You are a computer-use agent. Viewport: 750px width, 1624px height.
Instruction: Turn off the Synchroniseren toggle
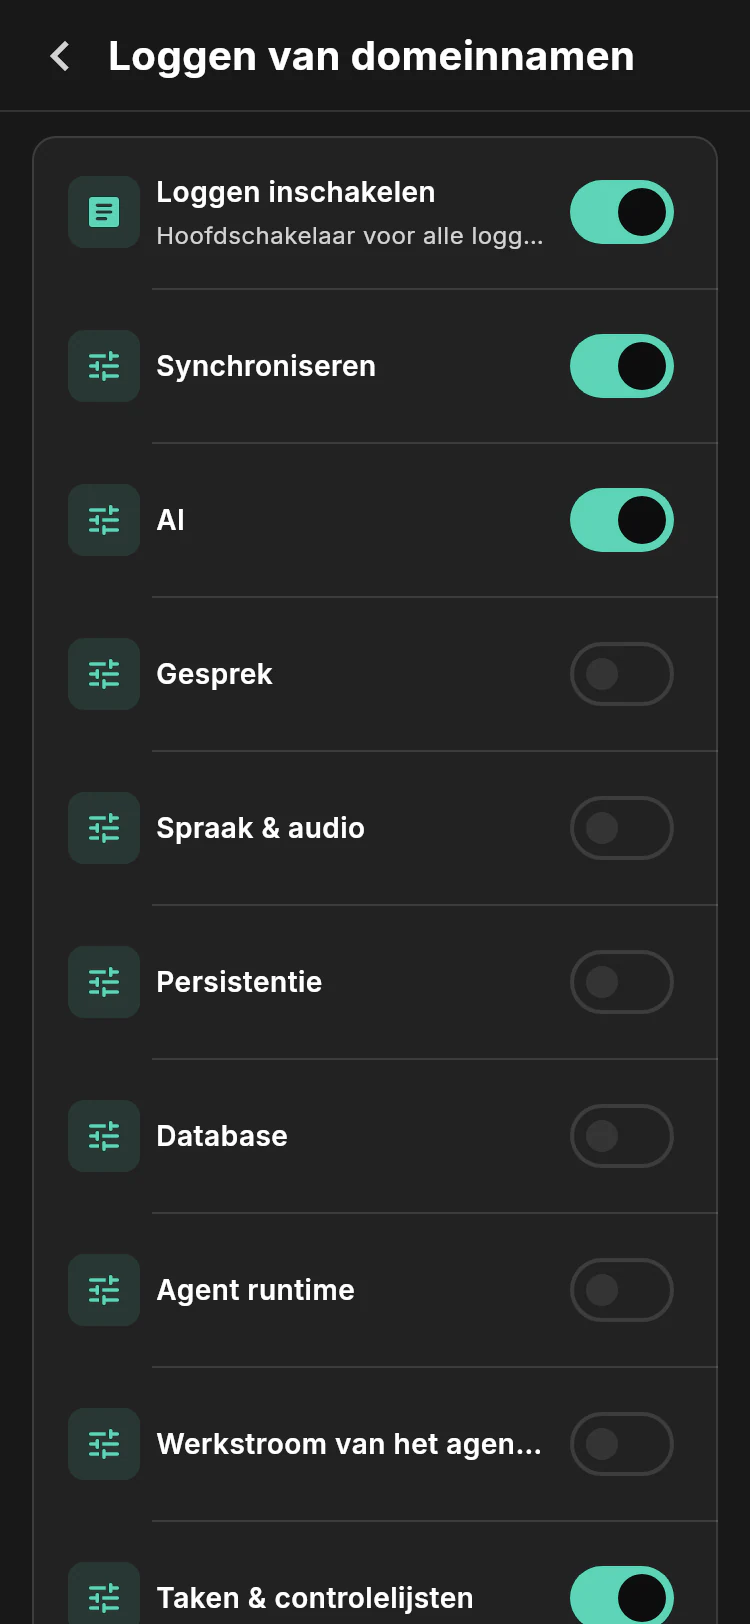(622, 366)
